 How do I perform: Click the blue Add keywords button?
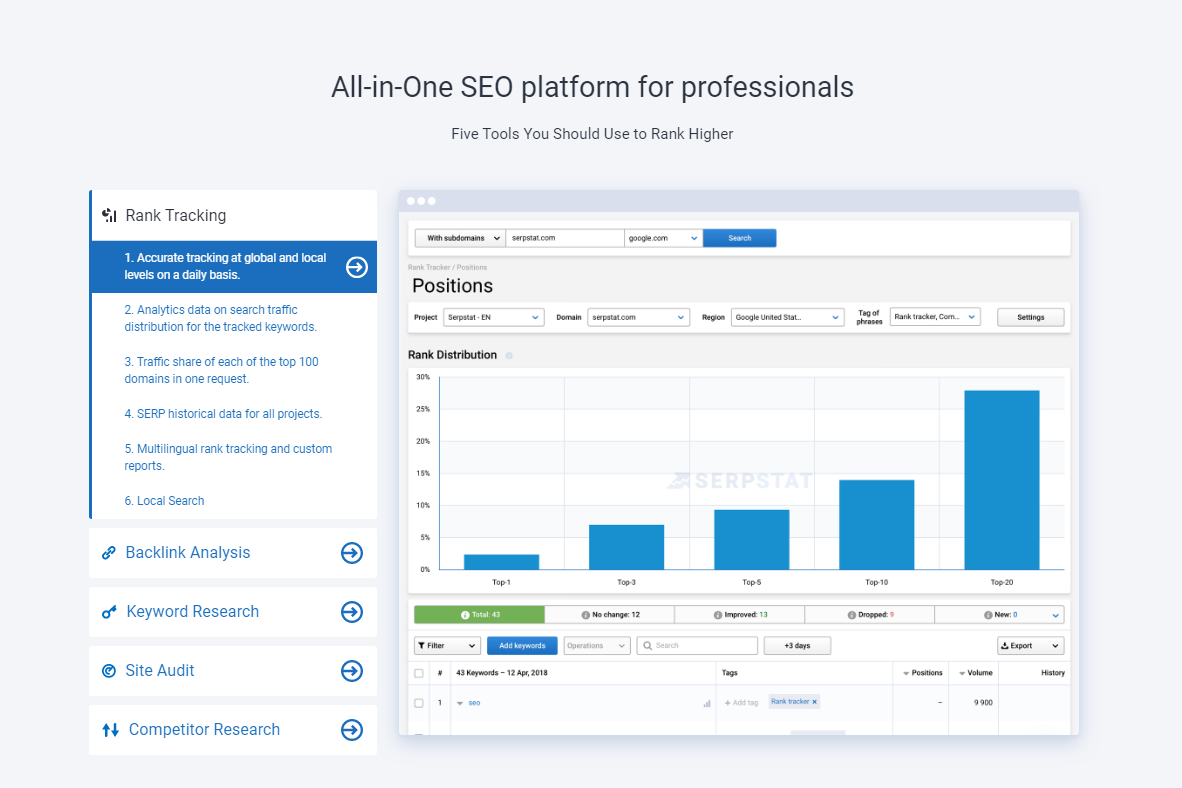pos(522,645)
